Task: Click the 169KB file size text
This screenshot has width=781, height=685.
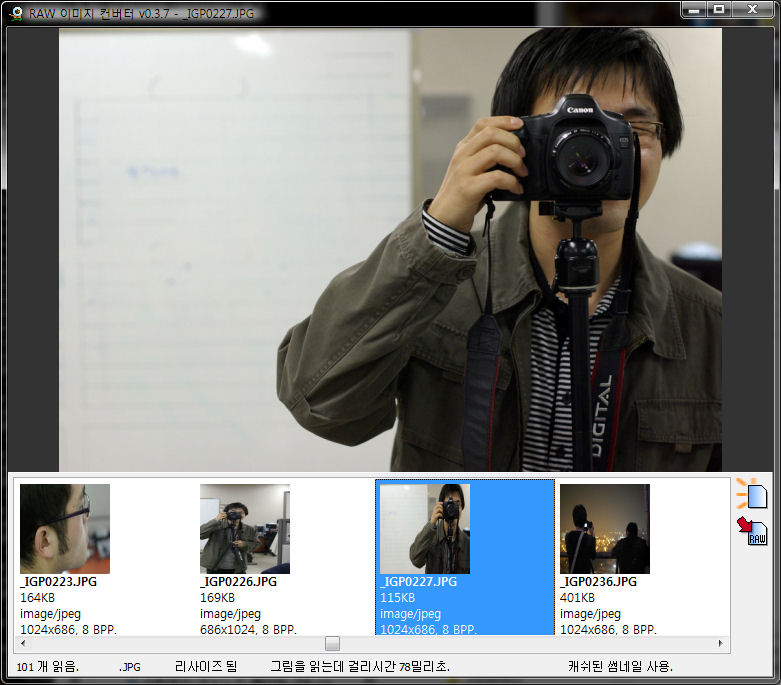Action: [x=217, y=597]
